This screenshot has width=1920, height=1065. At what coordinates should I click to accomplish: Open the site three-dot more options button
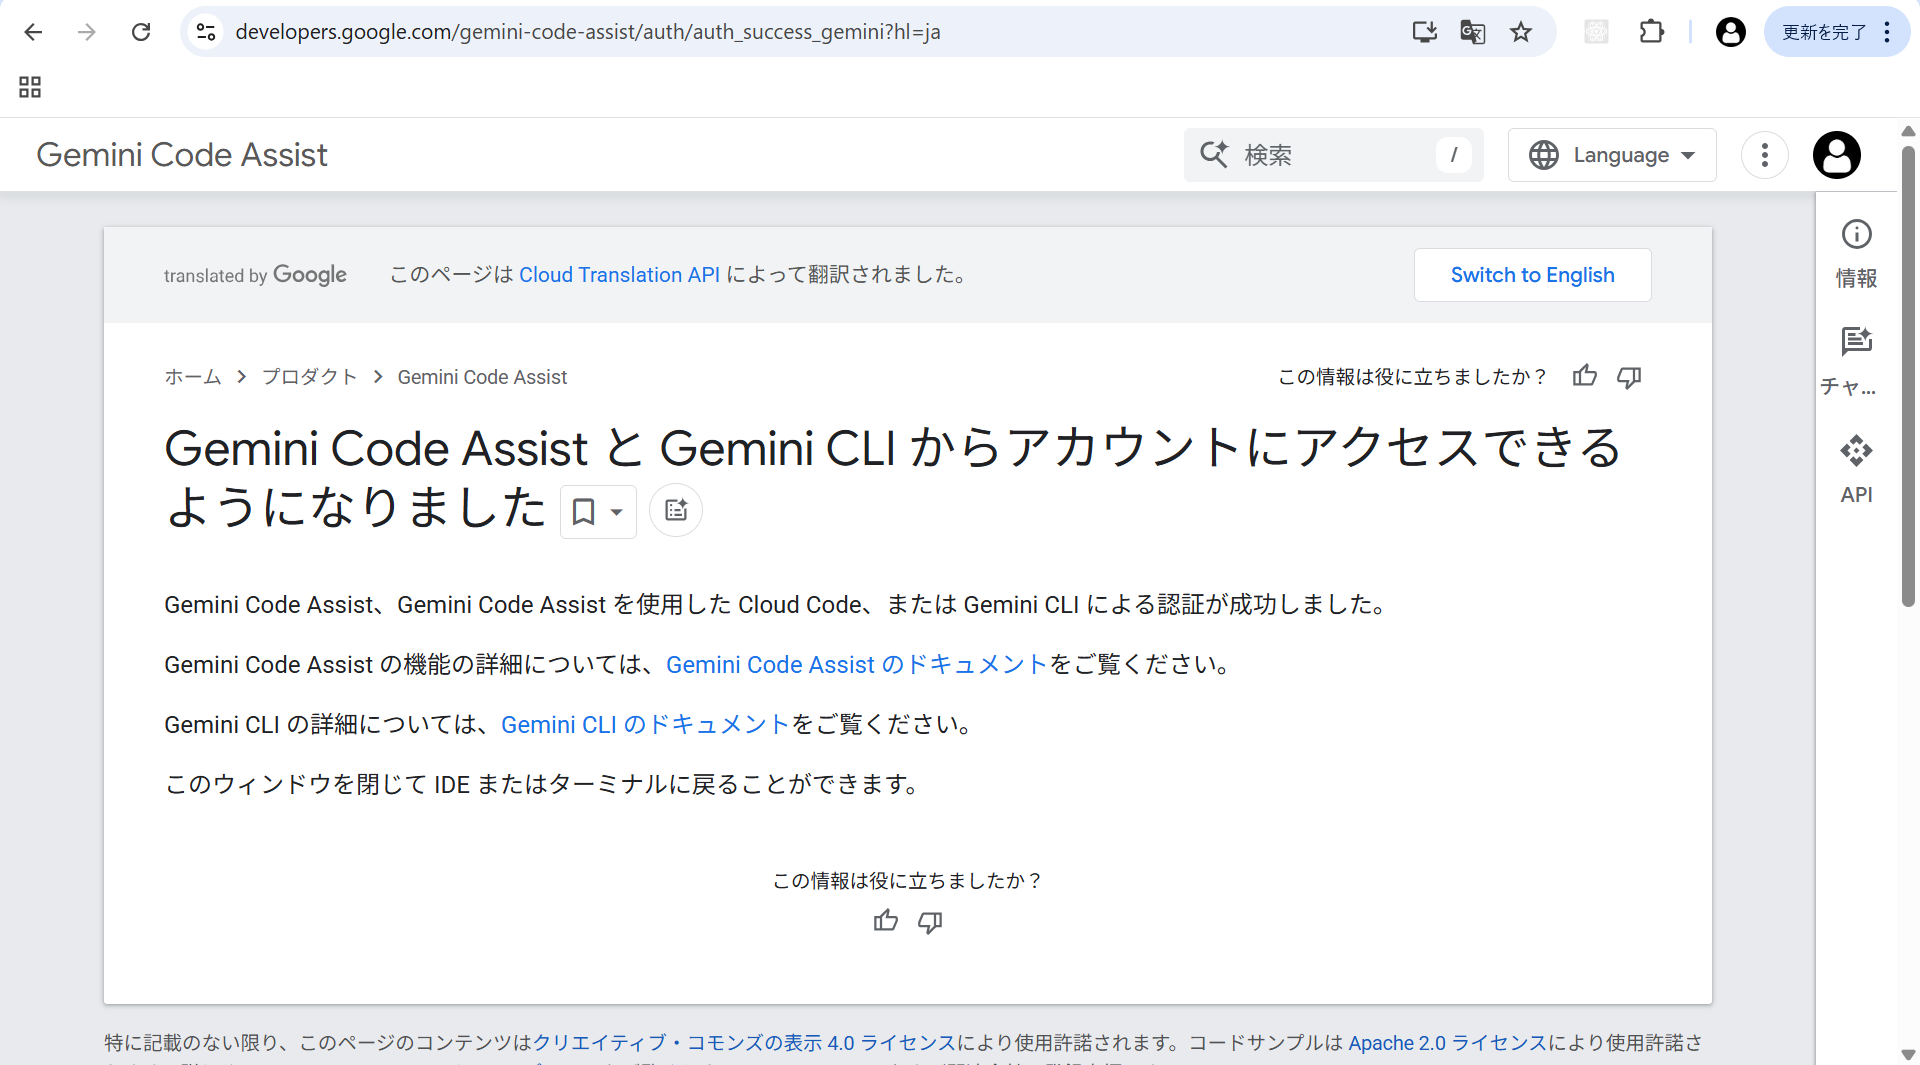click(x=1764, y=155)
